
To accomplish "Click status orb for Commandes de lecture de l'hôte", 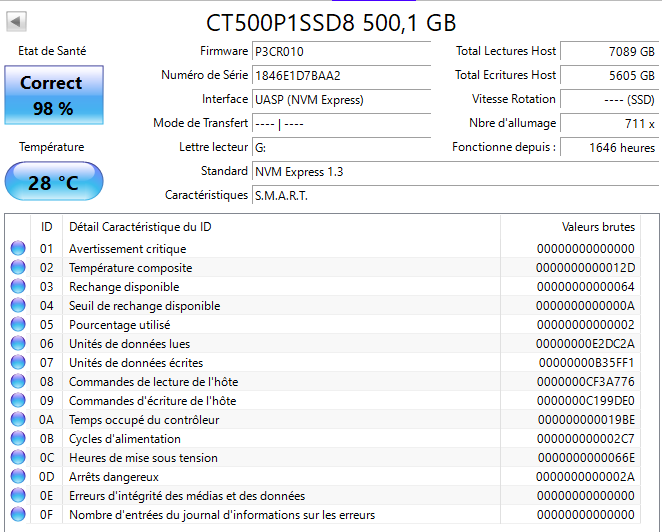I will (18, 381).
